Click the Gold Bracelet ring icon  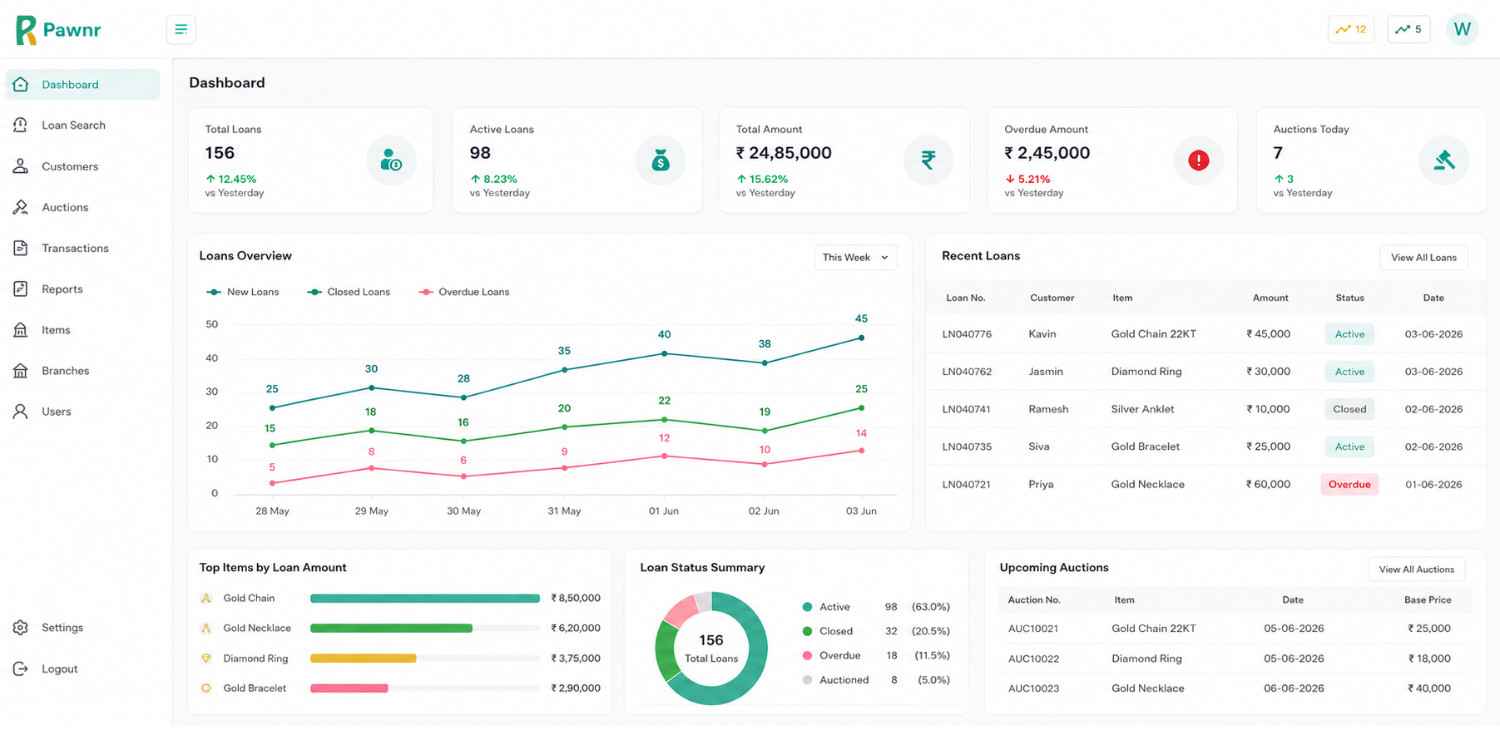pyautogui.click(x=206, y=688)
